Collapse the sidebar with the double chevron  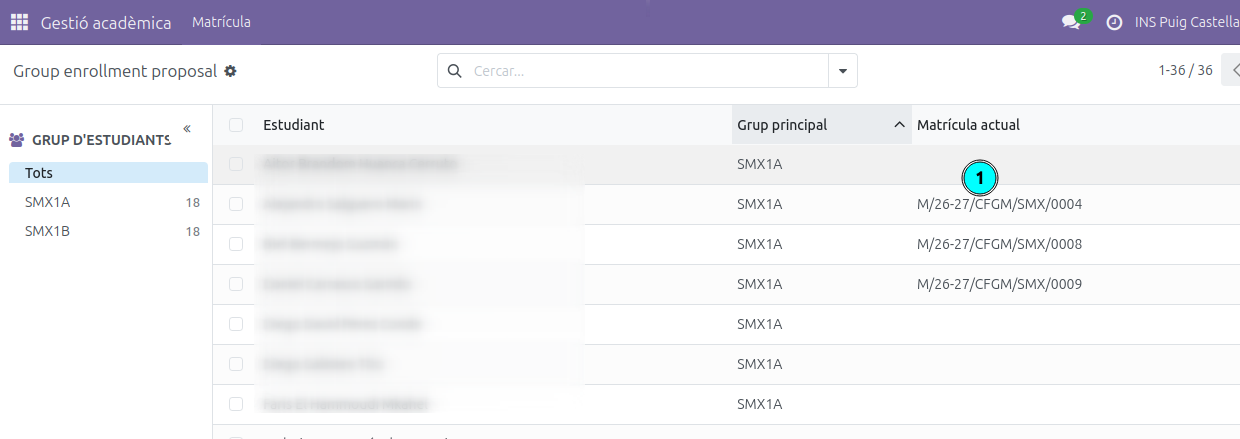pyautogui.click(x=187, y=129)
